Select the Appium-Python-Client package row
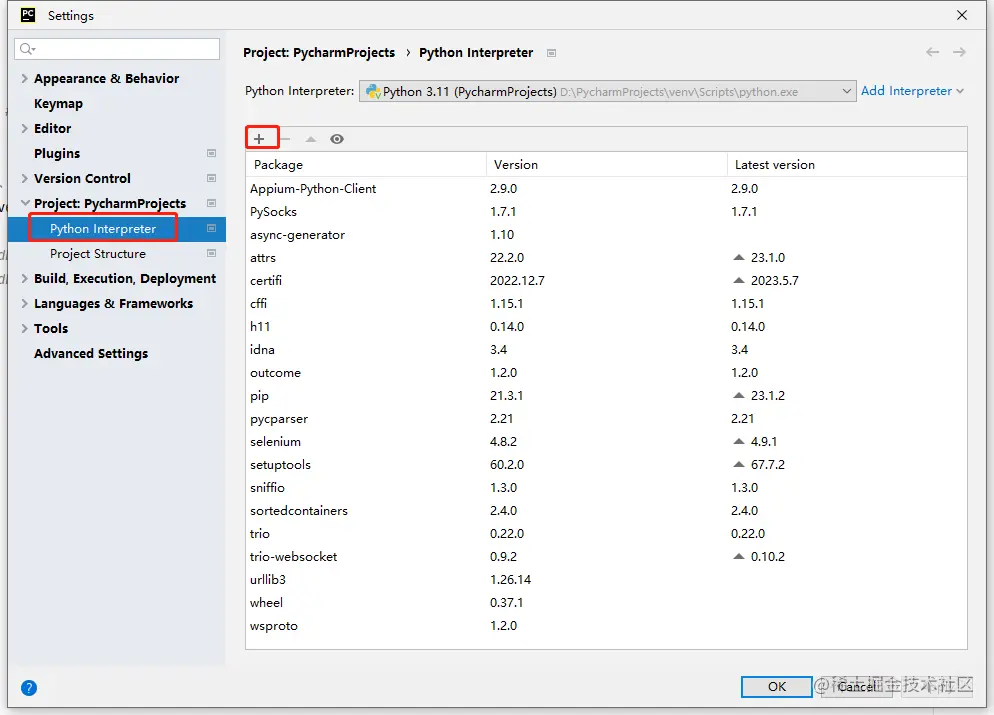Screen dimensions: 994x715 (x=606, y=188)
